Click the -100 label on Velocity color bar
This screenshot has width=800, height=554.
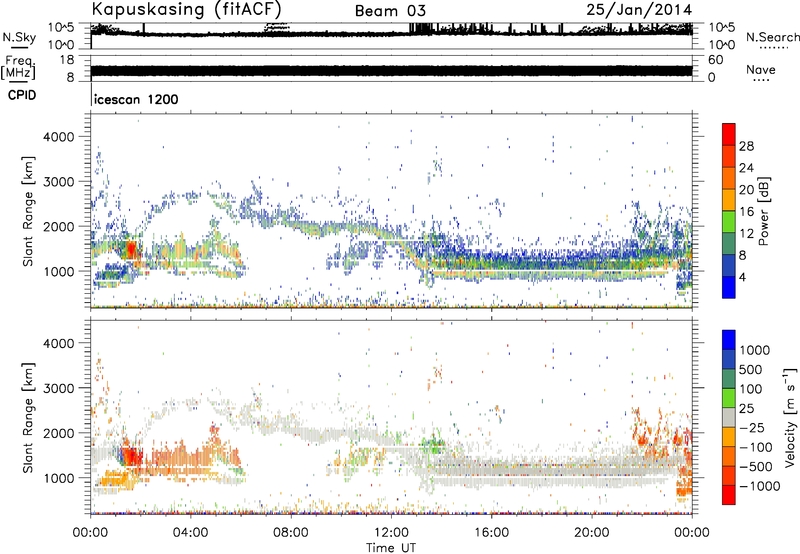click(x=756, y=447)
